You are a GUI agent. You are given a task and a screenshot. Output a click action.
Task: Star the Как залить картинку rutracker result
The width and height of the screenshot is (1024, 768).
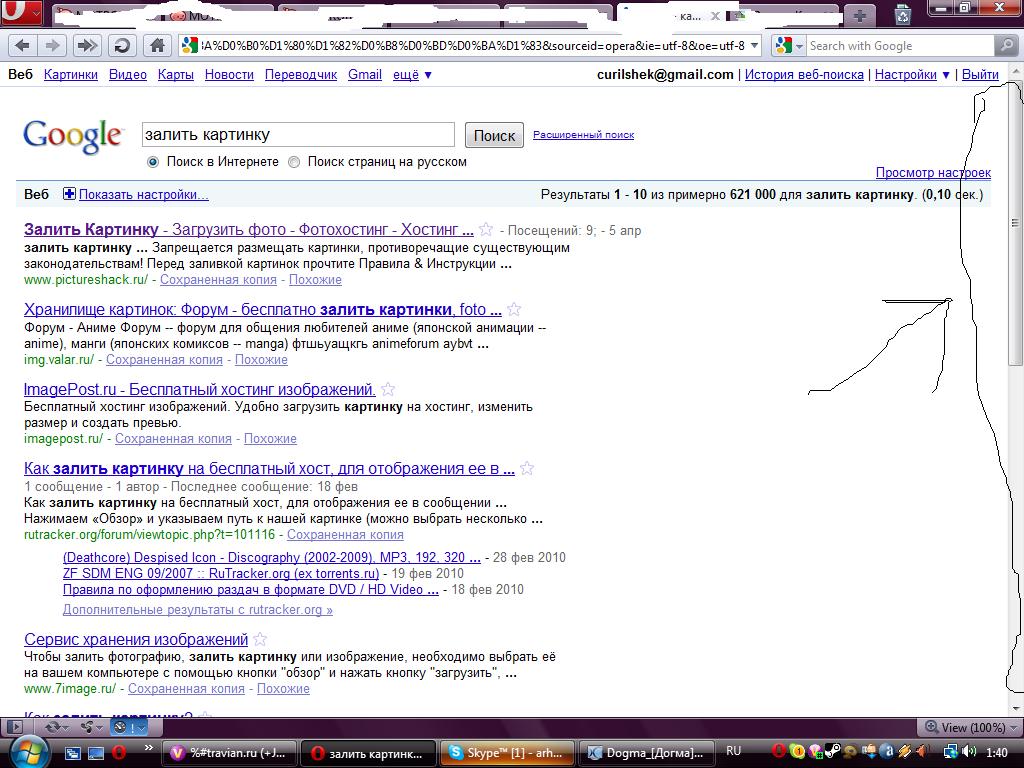pos(527,468)
